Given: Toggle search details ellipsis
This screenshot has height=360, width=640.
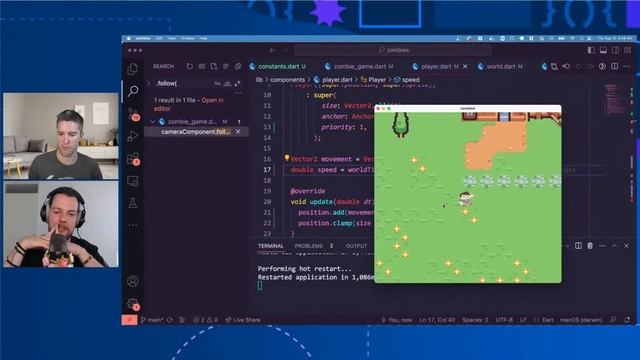Looking at the screenshot, I should click(238, 93).
